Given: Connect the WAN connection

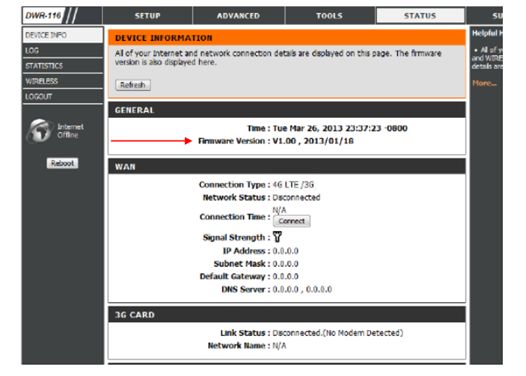Looking at the screenshot, I should pos(292,221).
